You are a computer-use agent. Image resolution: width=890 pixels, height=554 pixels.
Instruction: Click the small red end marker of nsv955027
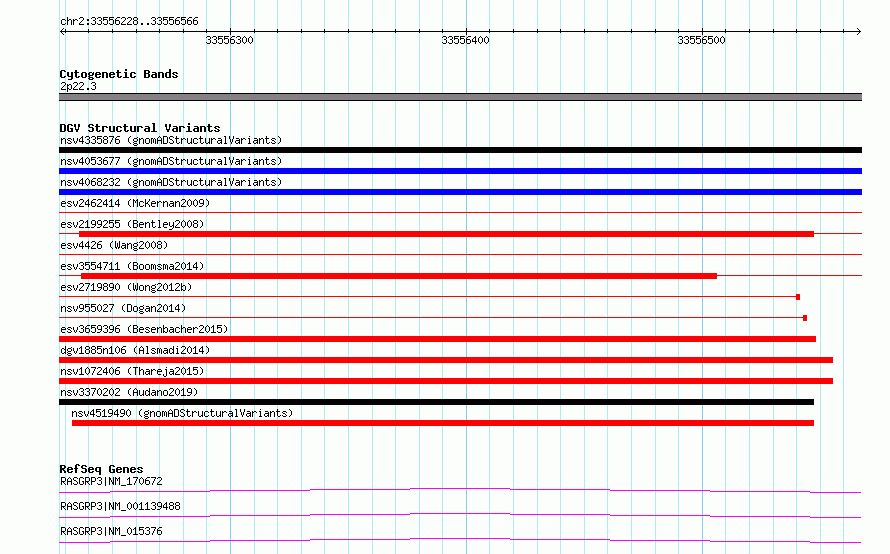click(x=805, y=318)
